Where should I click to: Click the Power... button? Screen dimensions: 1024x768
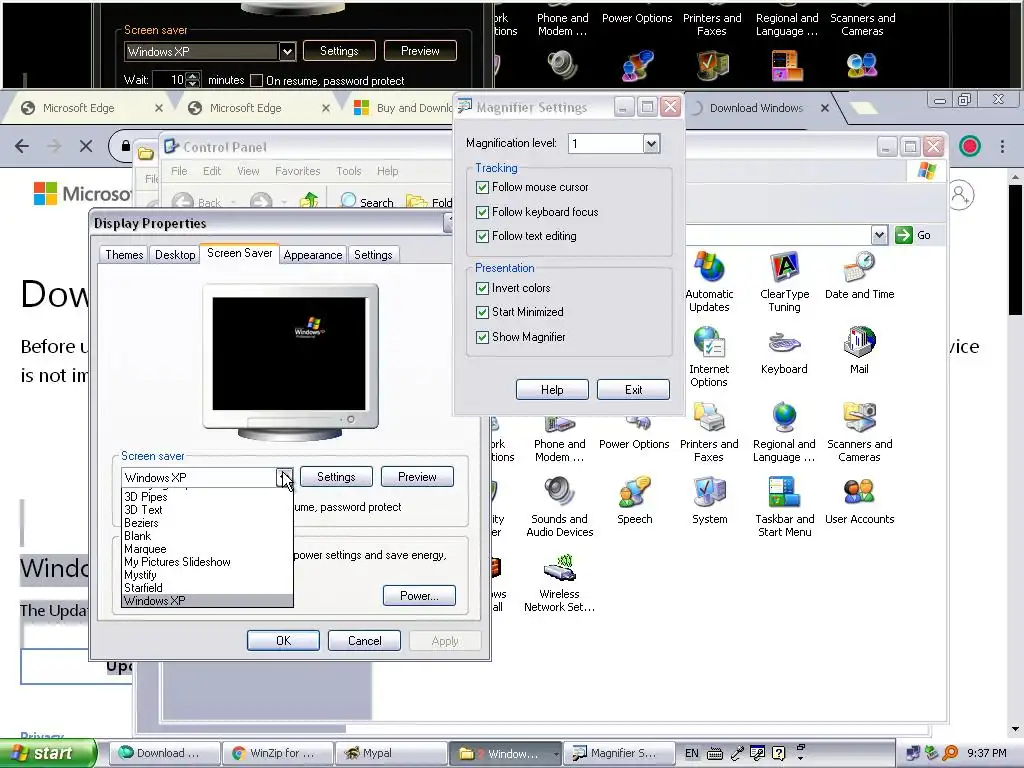(419, 596)
